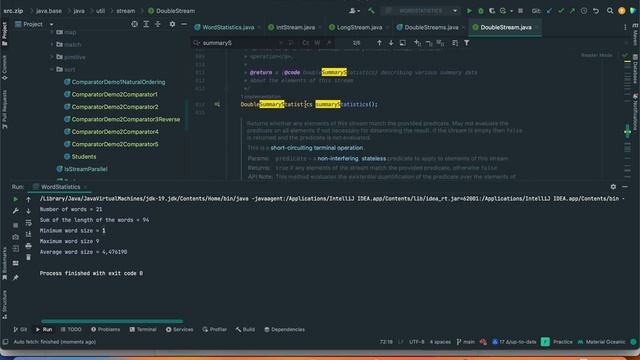Open user account dropdown in toolbar
The image size is (640, 360).
click(354, 11)
